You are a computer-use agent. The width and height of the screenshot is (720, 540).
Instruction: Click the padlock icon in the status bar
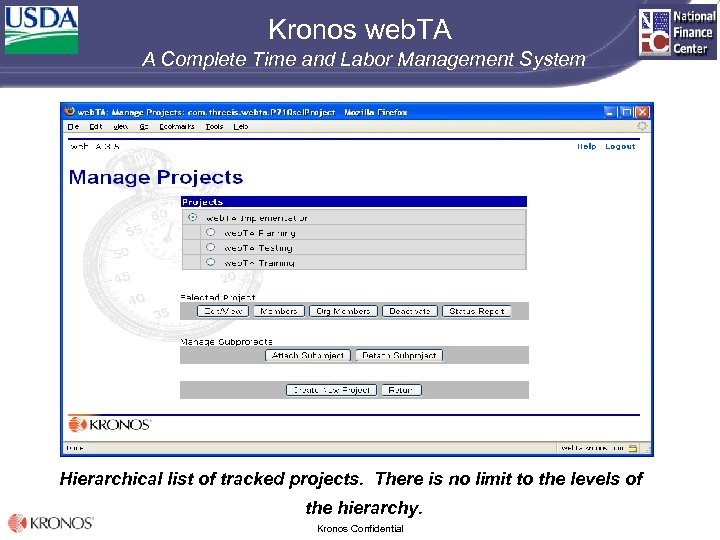coord(633,448)
